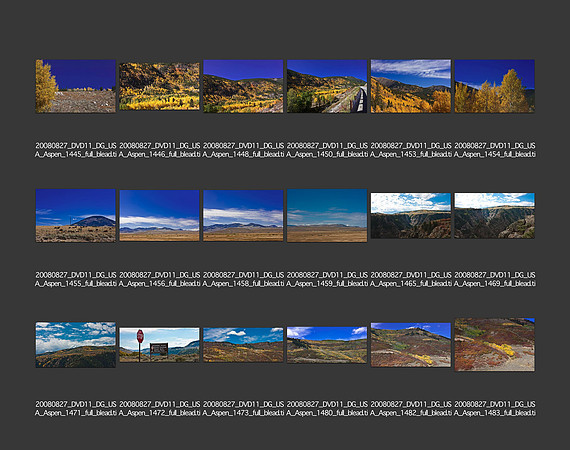The width and height of the screenshot is (570, 450).
Task: Click the filename label ending Aspen_1482_full_bleed
Action: 411,408
